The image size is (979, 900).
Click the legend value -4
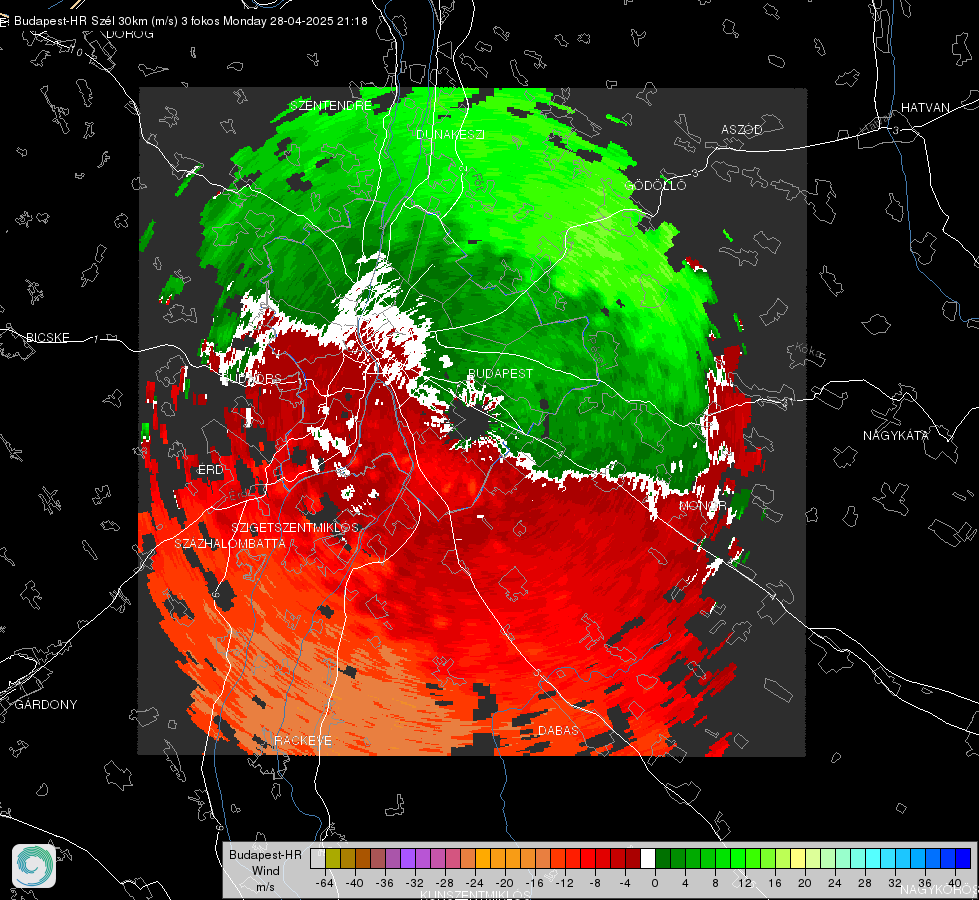(625, 884)
